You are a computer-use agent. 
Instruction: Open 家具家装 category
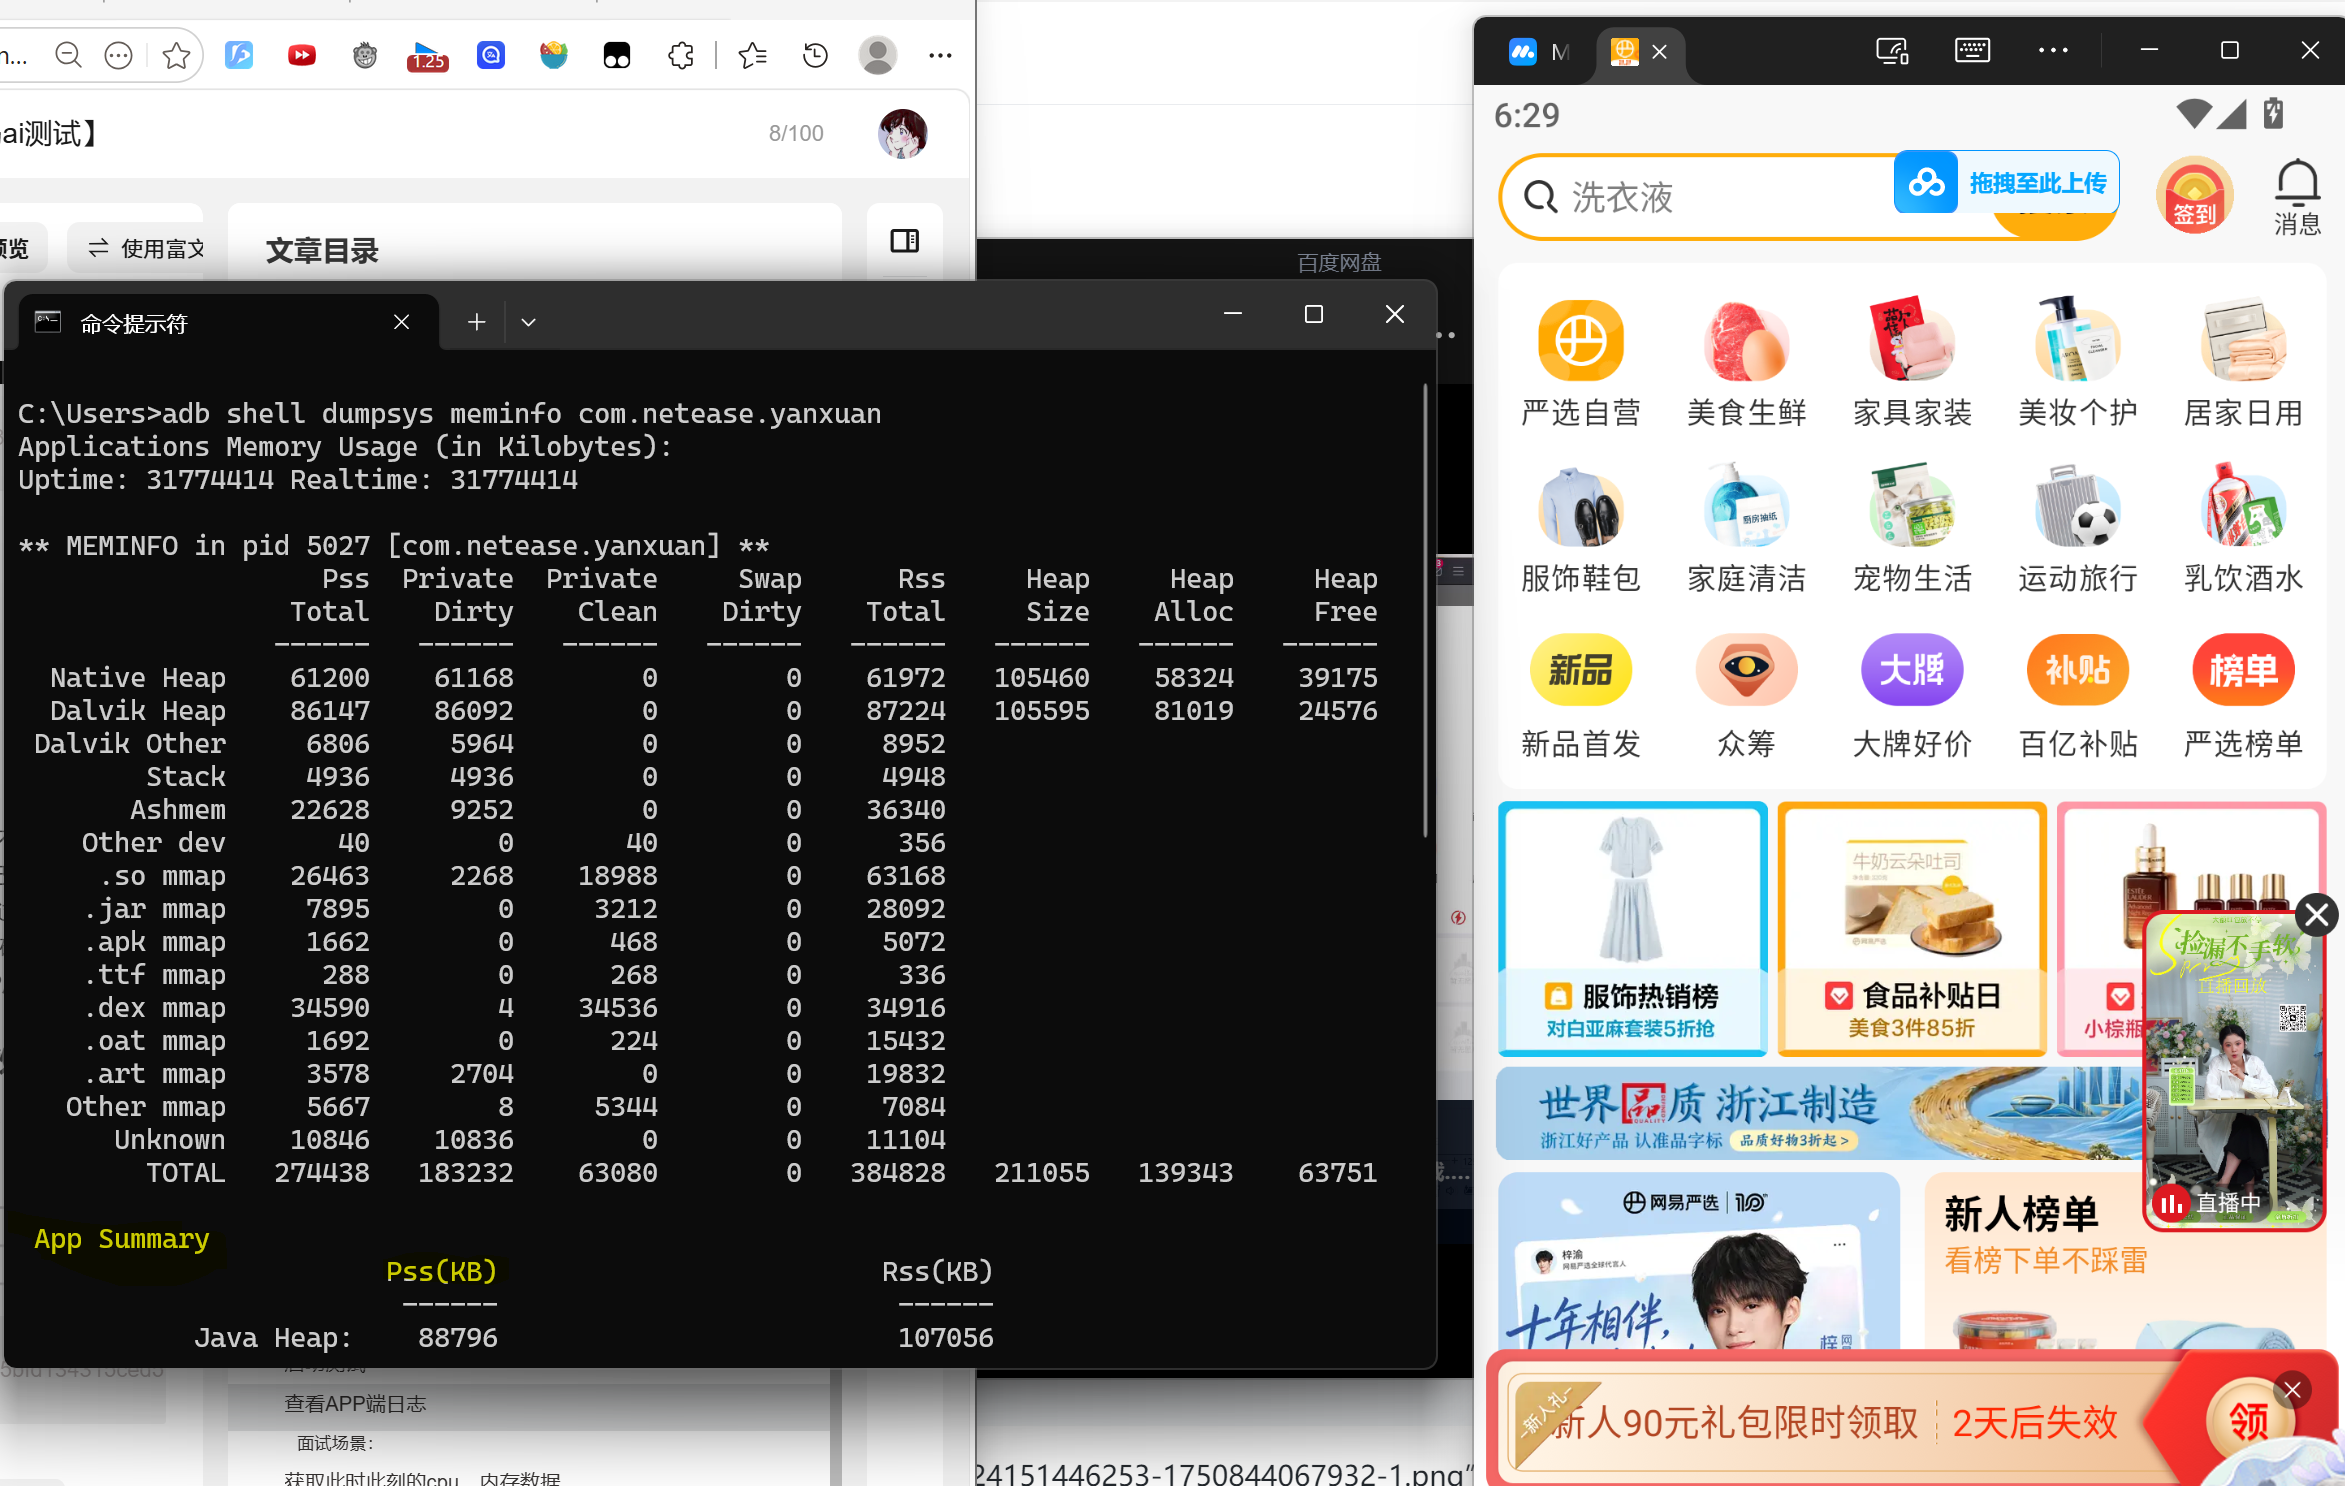(x=1912, y=364)
